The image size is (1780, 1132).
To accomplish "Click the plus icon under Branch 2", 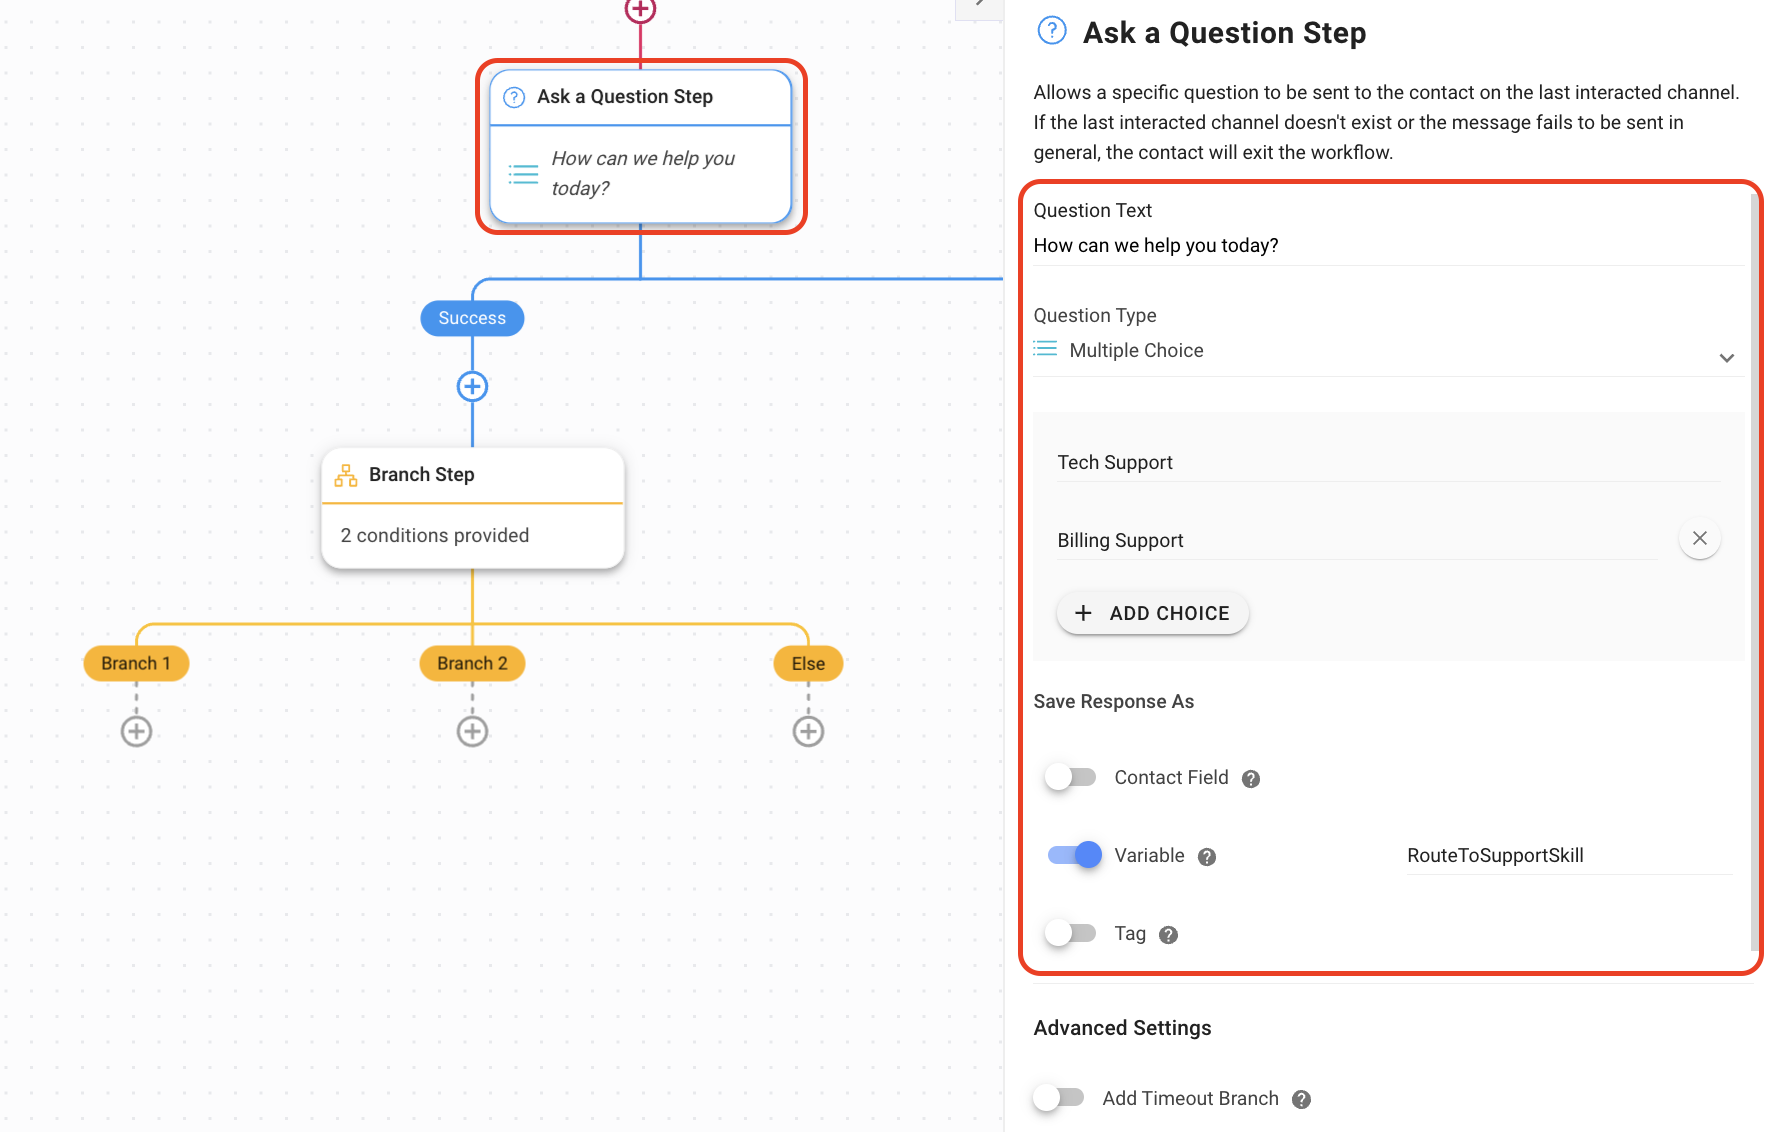I will click(472, 731).
